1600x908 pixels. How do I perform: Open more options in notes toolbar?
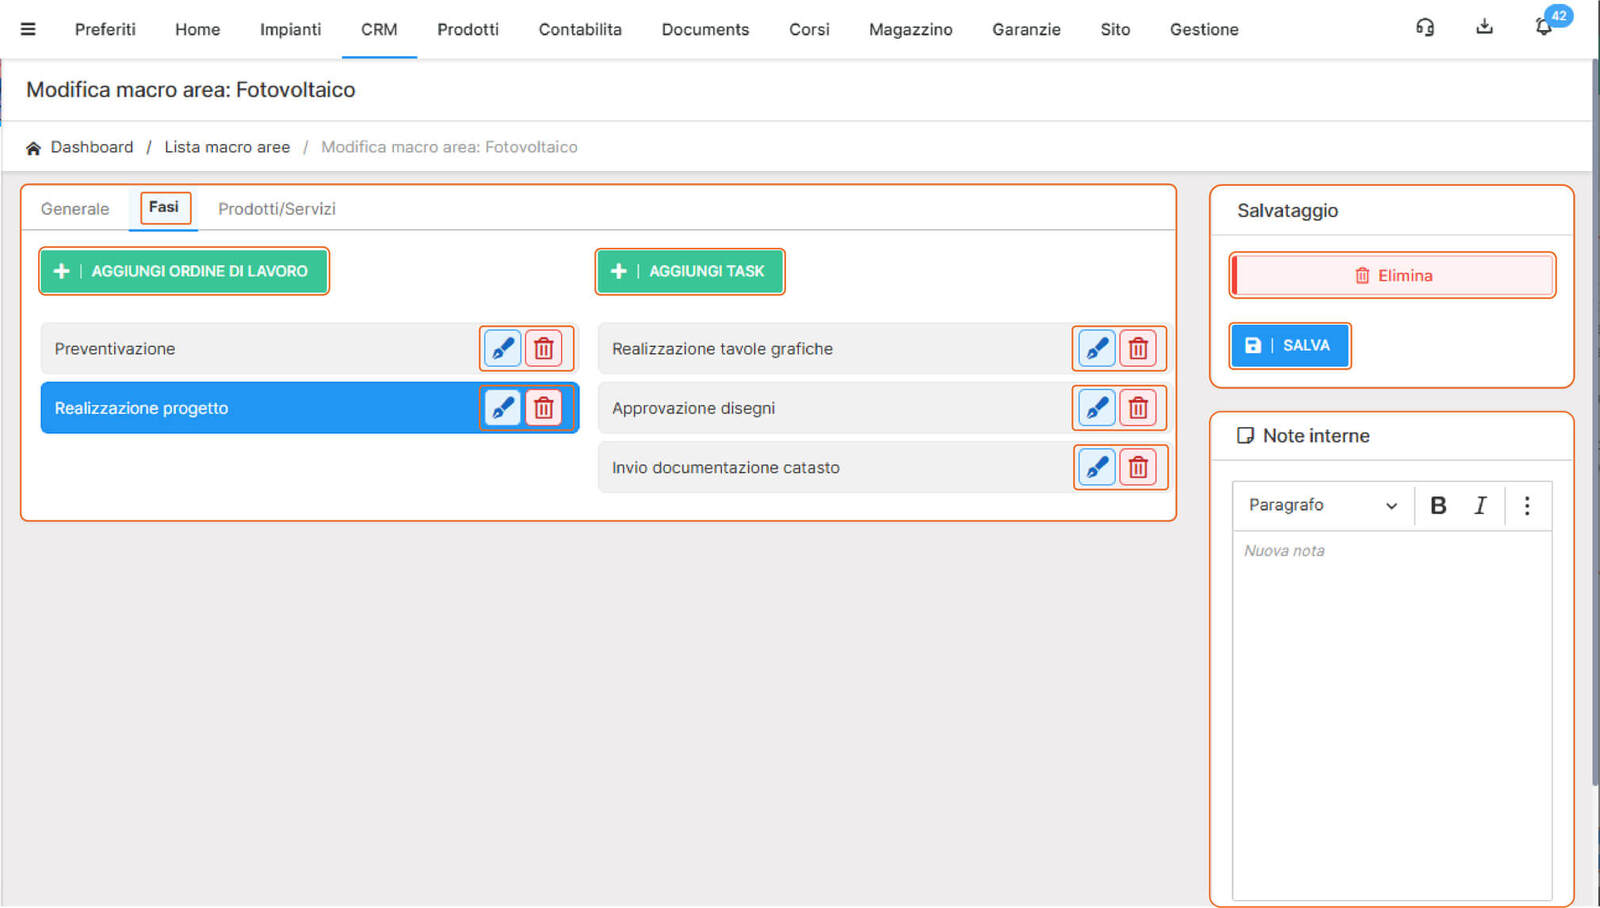tap(1527, 506)
